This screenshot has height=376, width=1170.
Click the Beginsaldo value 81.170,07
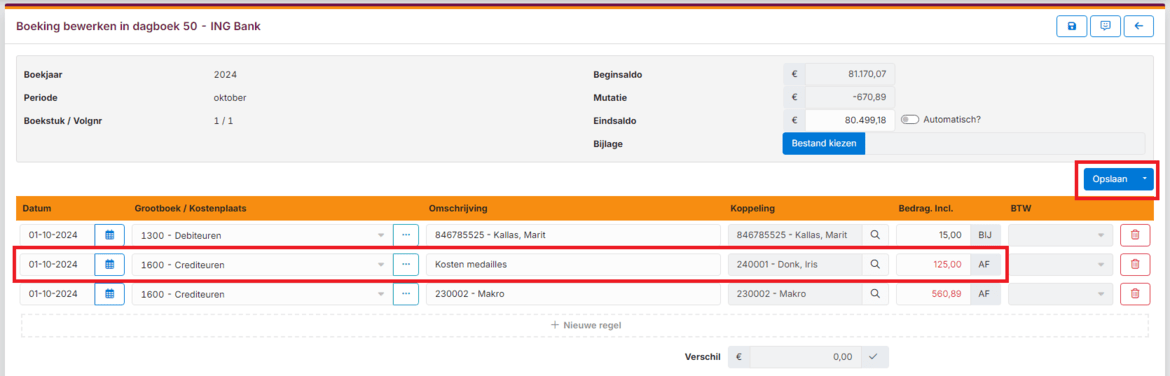click(849, 75)
